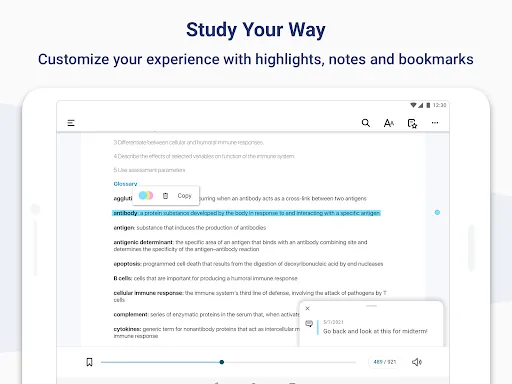Screen dimensions: 512x384
Task: Open search with the magnifier icon
Action: click(366, 123)
